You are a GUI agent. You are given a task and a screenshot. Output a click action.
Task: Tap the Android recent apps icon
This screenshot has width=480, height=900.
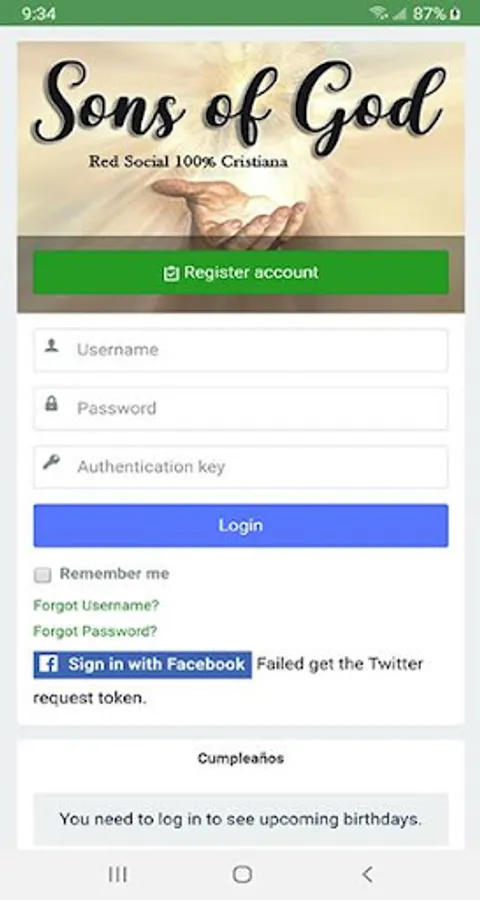point(118,874)
